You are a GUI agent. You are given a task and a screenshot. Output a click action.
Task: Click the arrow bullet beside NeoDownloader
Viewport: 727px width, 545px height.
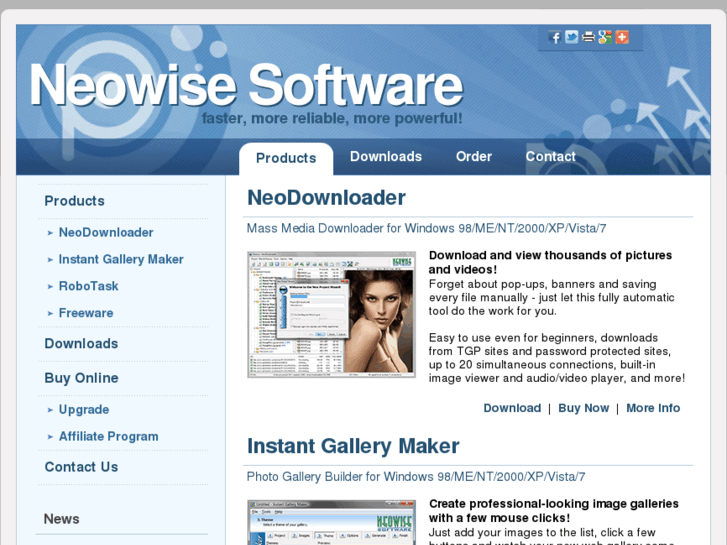pos(50,233)
